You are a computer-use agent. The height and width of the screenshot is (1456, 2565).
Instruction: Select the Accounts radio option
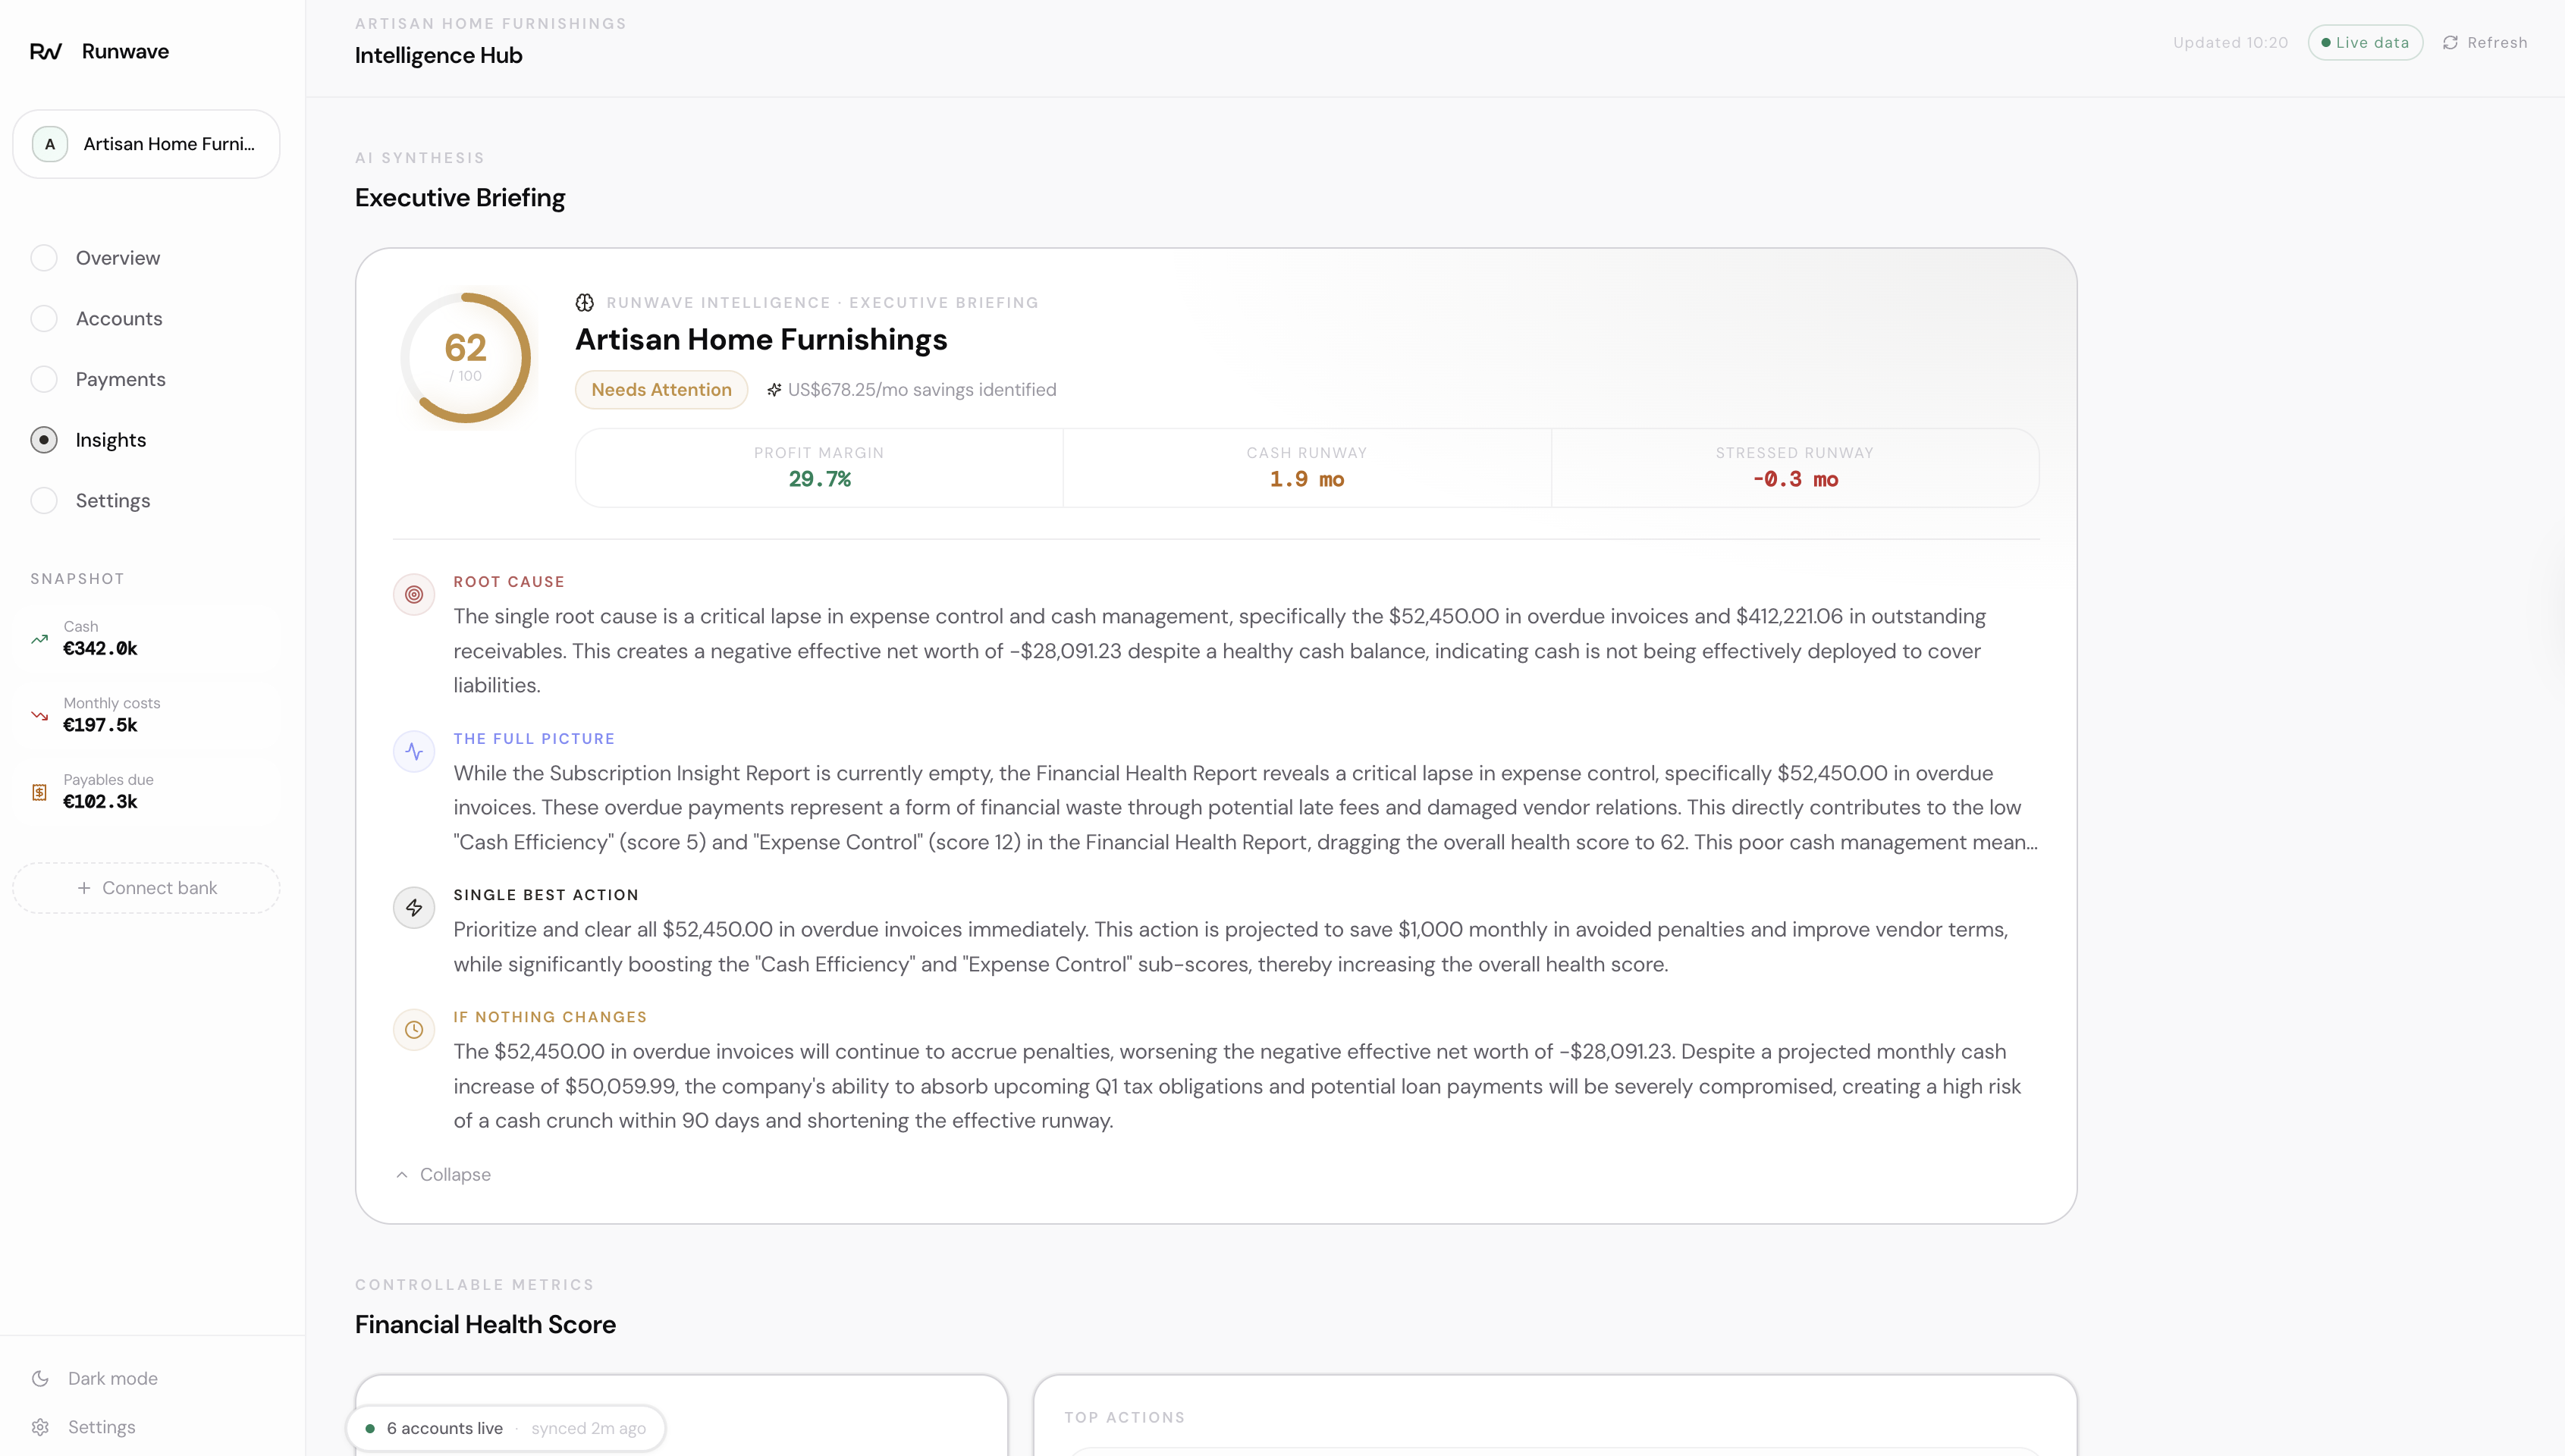click(x=44, y=319)
